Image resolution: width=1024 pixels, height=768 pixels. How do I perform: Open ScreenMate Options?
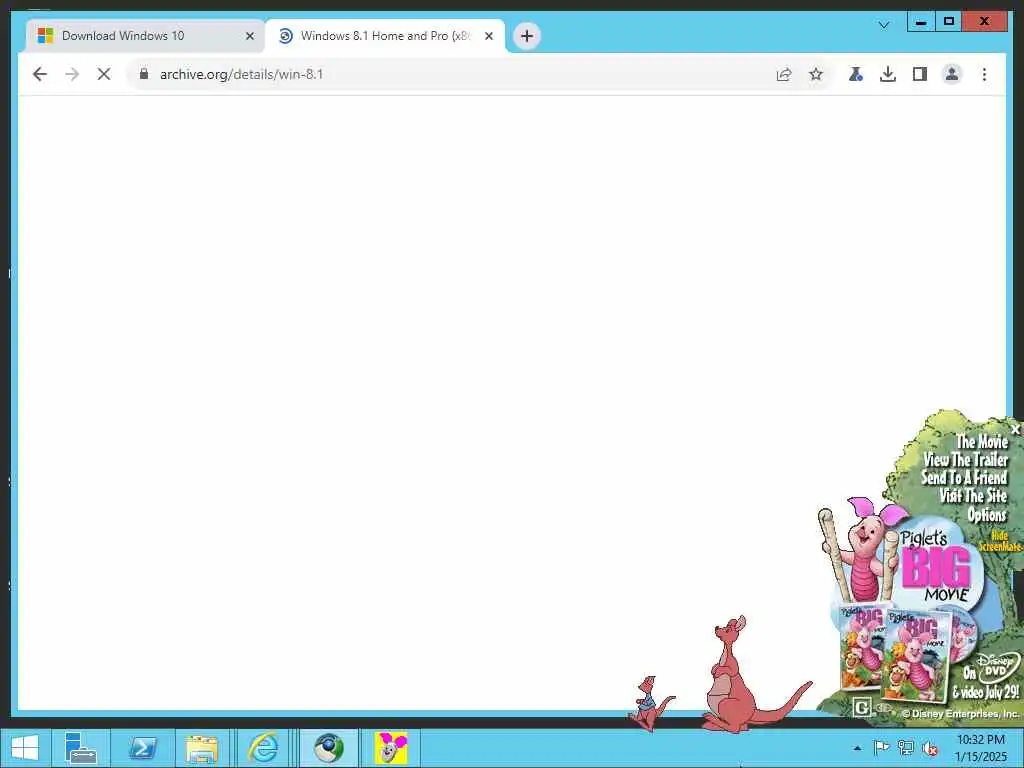[x=986, y=515]
